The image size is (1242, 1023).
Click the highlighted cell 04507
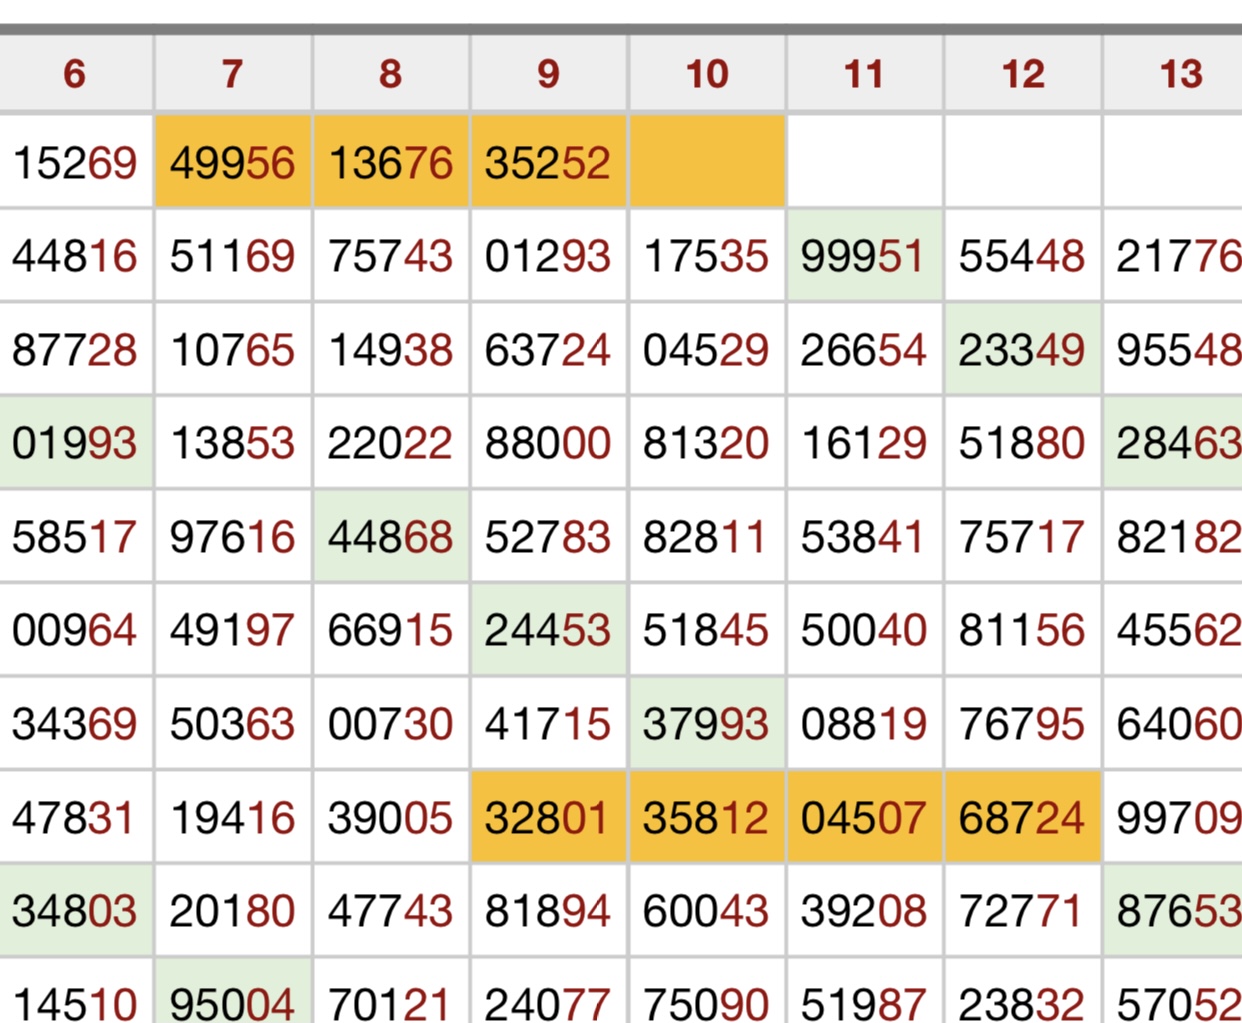[864, 818]
